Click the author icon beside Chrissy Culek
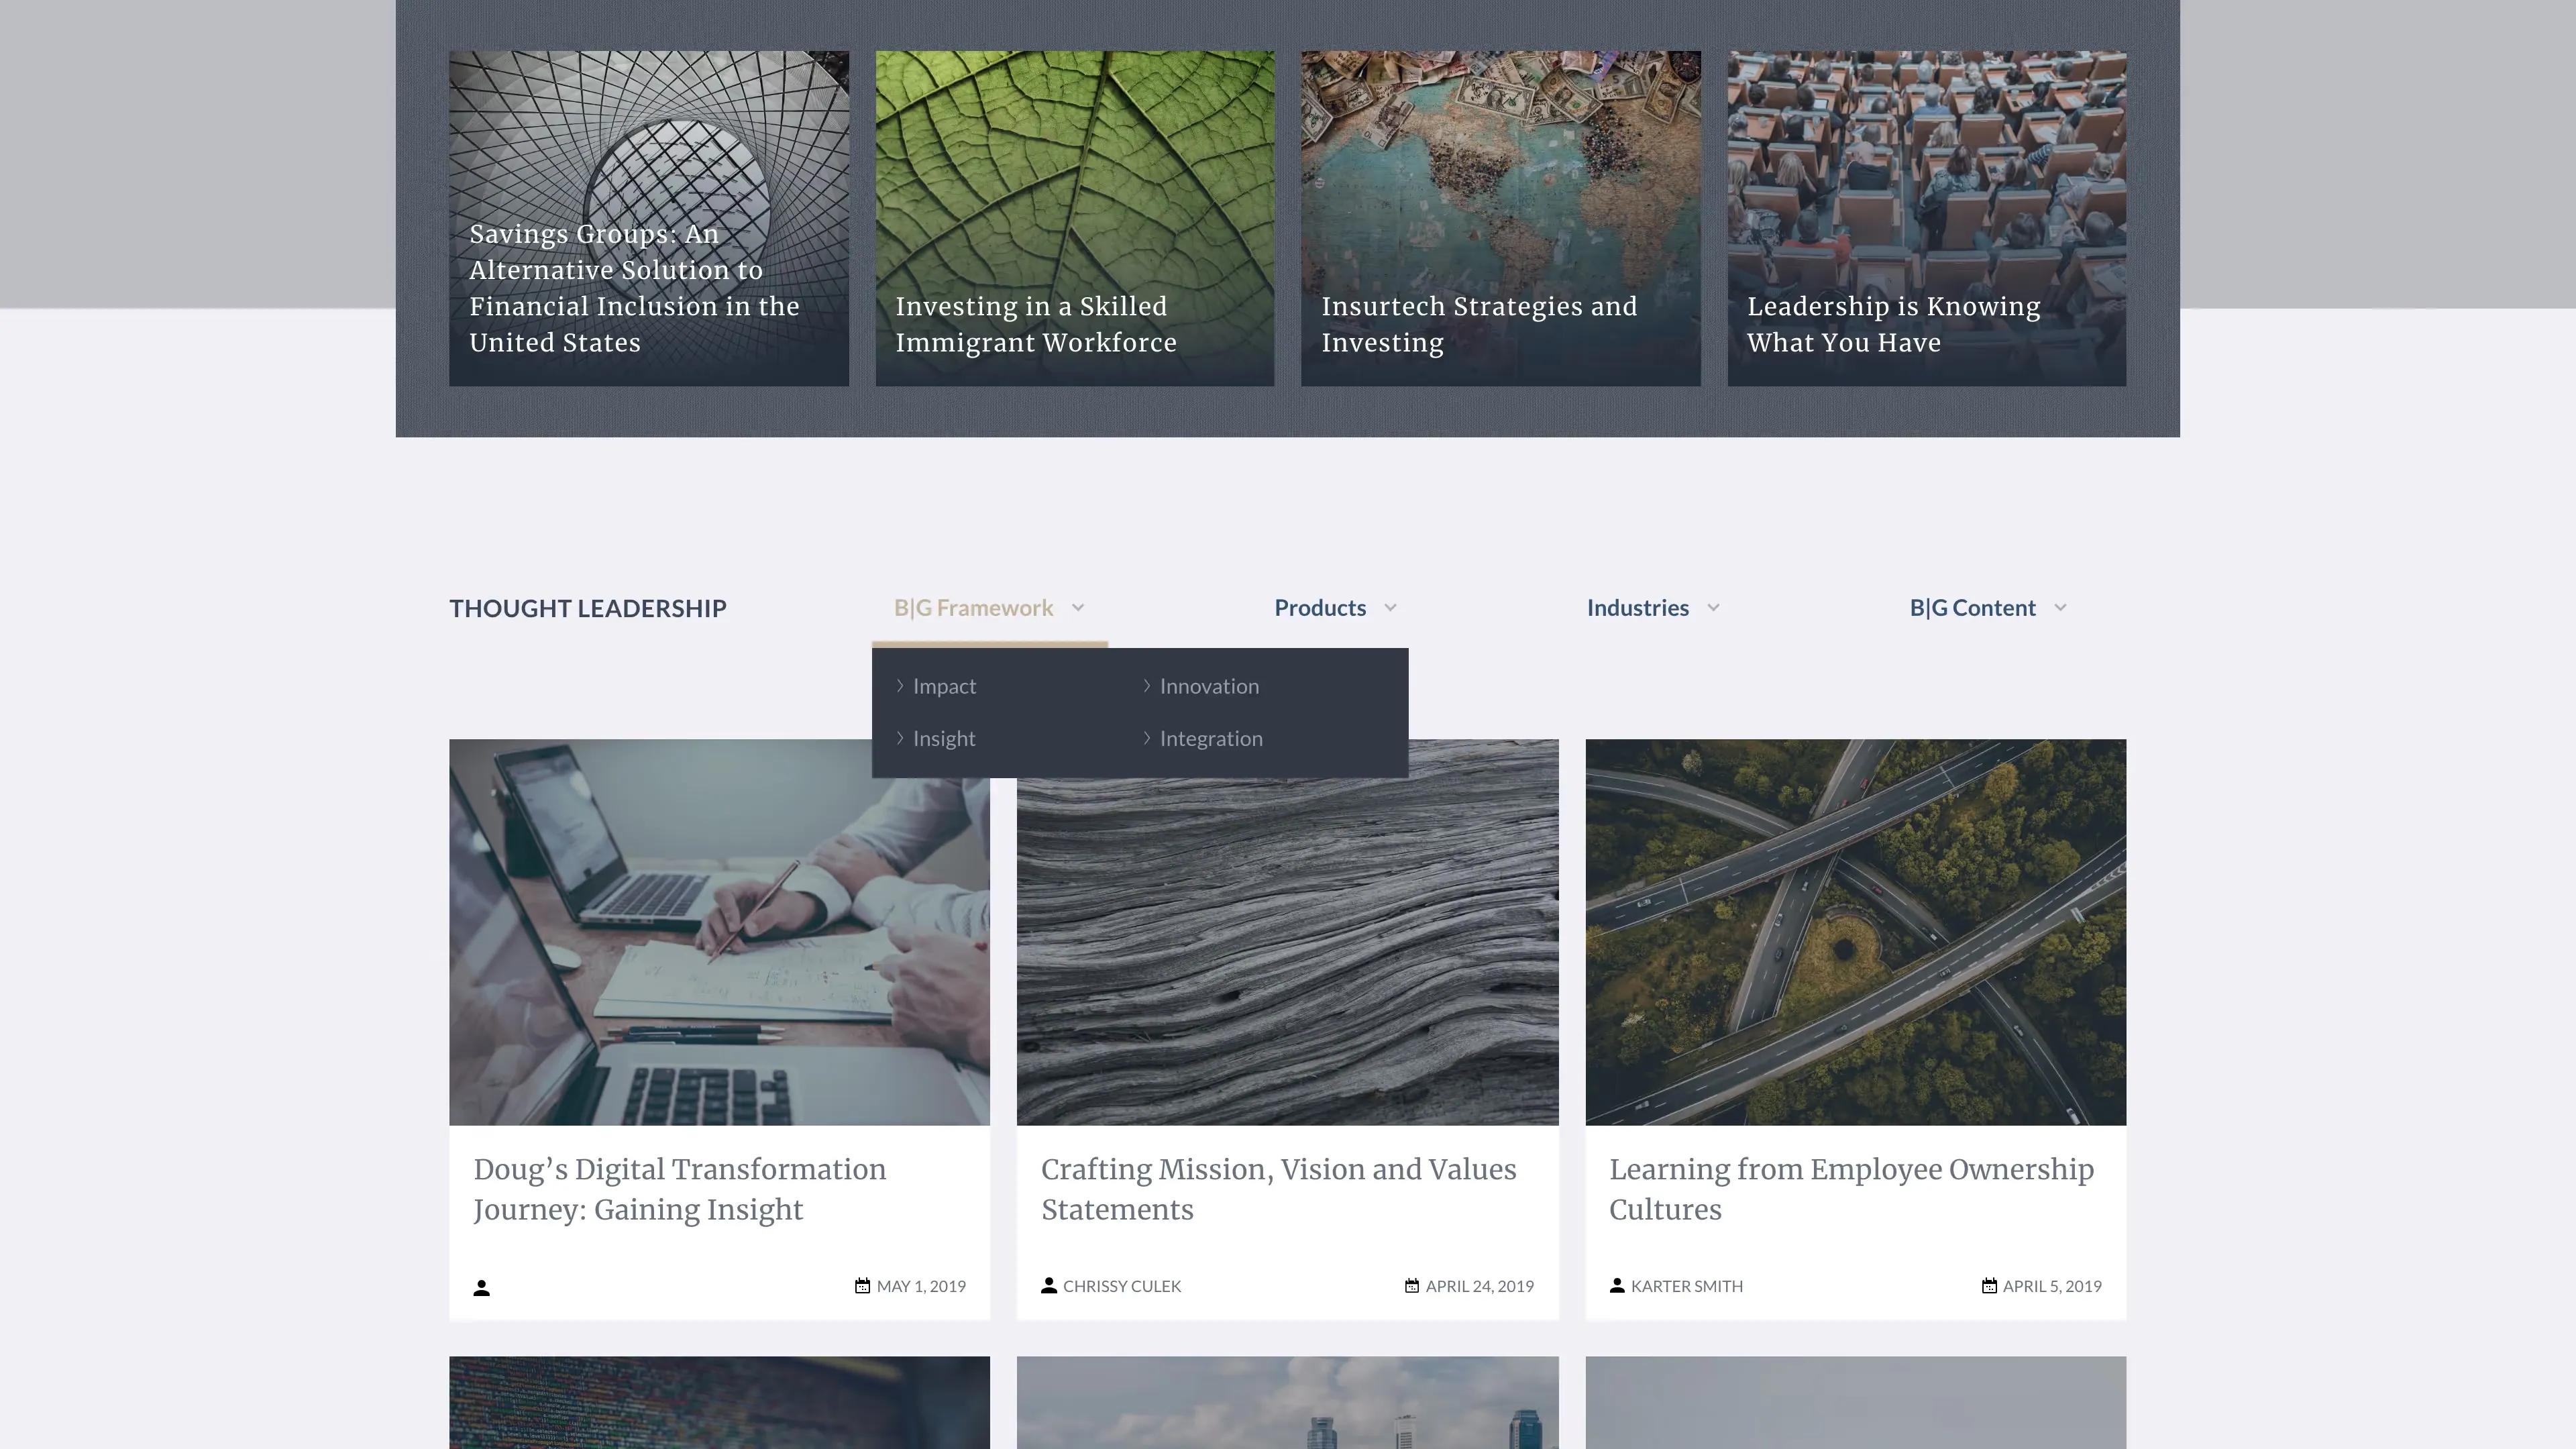 [x=1049, y=1285]
